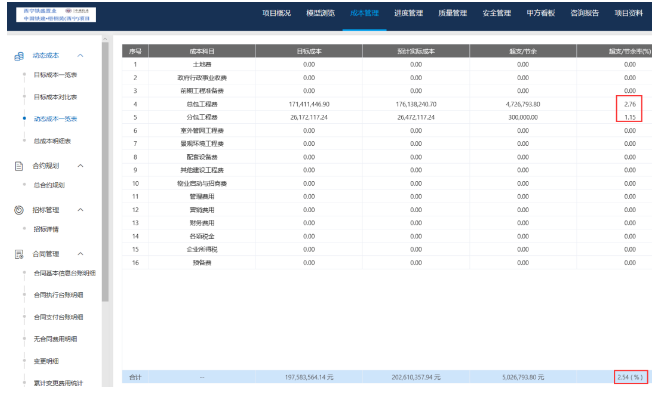Click the 配套设备费 cell in row 8
This screenshot has height=397, width=666.
tap(202, 157)
